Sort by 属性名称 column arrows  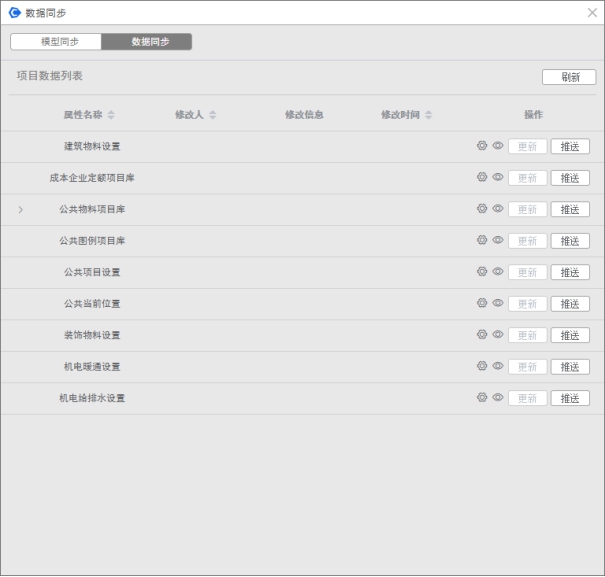tap(111, 115)
